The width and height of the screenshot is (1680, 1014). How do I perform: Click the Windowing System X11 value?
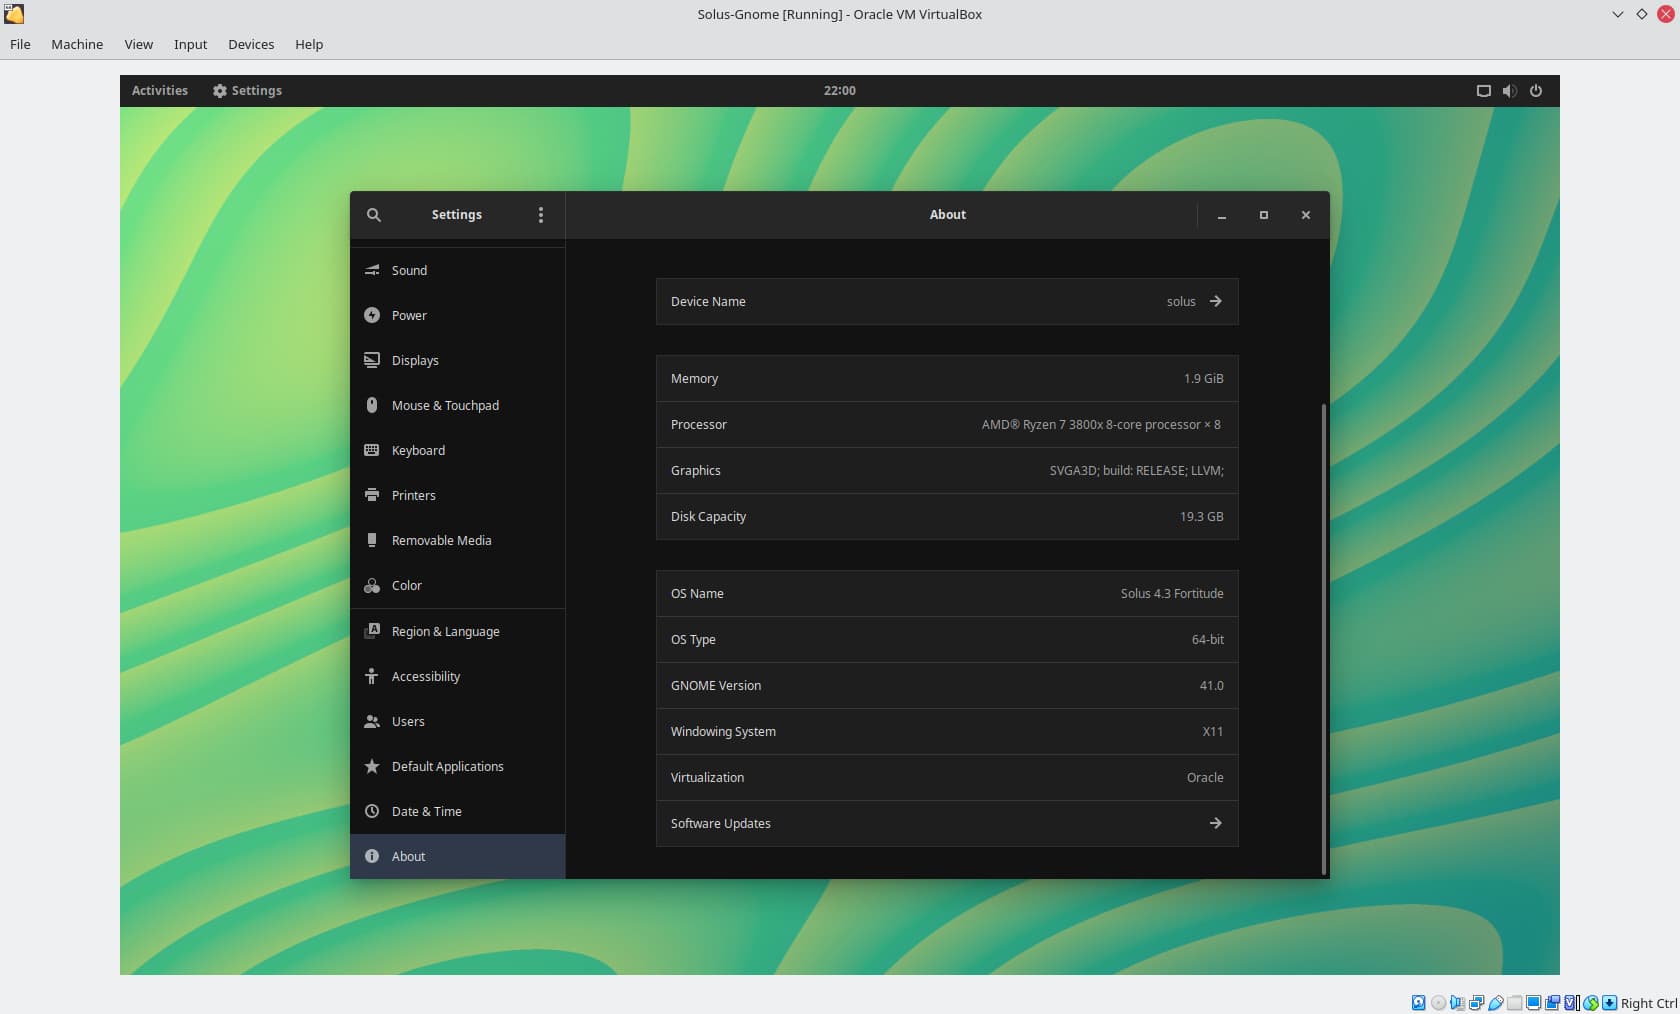coord(1212,731)
